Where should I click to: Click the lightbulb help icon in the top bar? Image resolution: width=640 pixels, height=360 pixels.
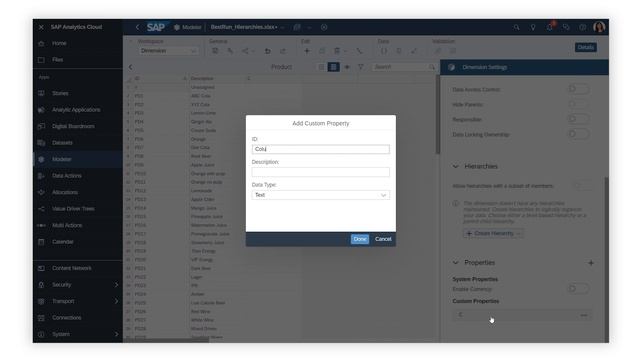click(x=533, y=27)
